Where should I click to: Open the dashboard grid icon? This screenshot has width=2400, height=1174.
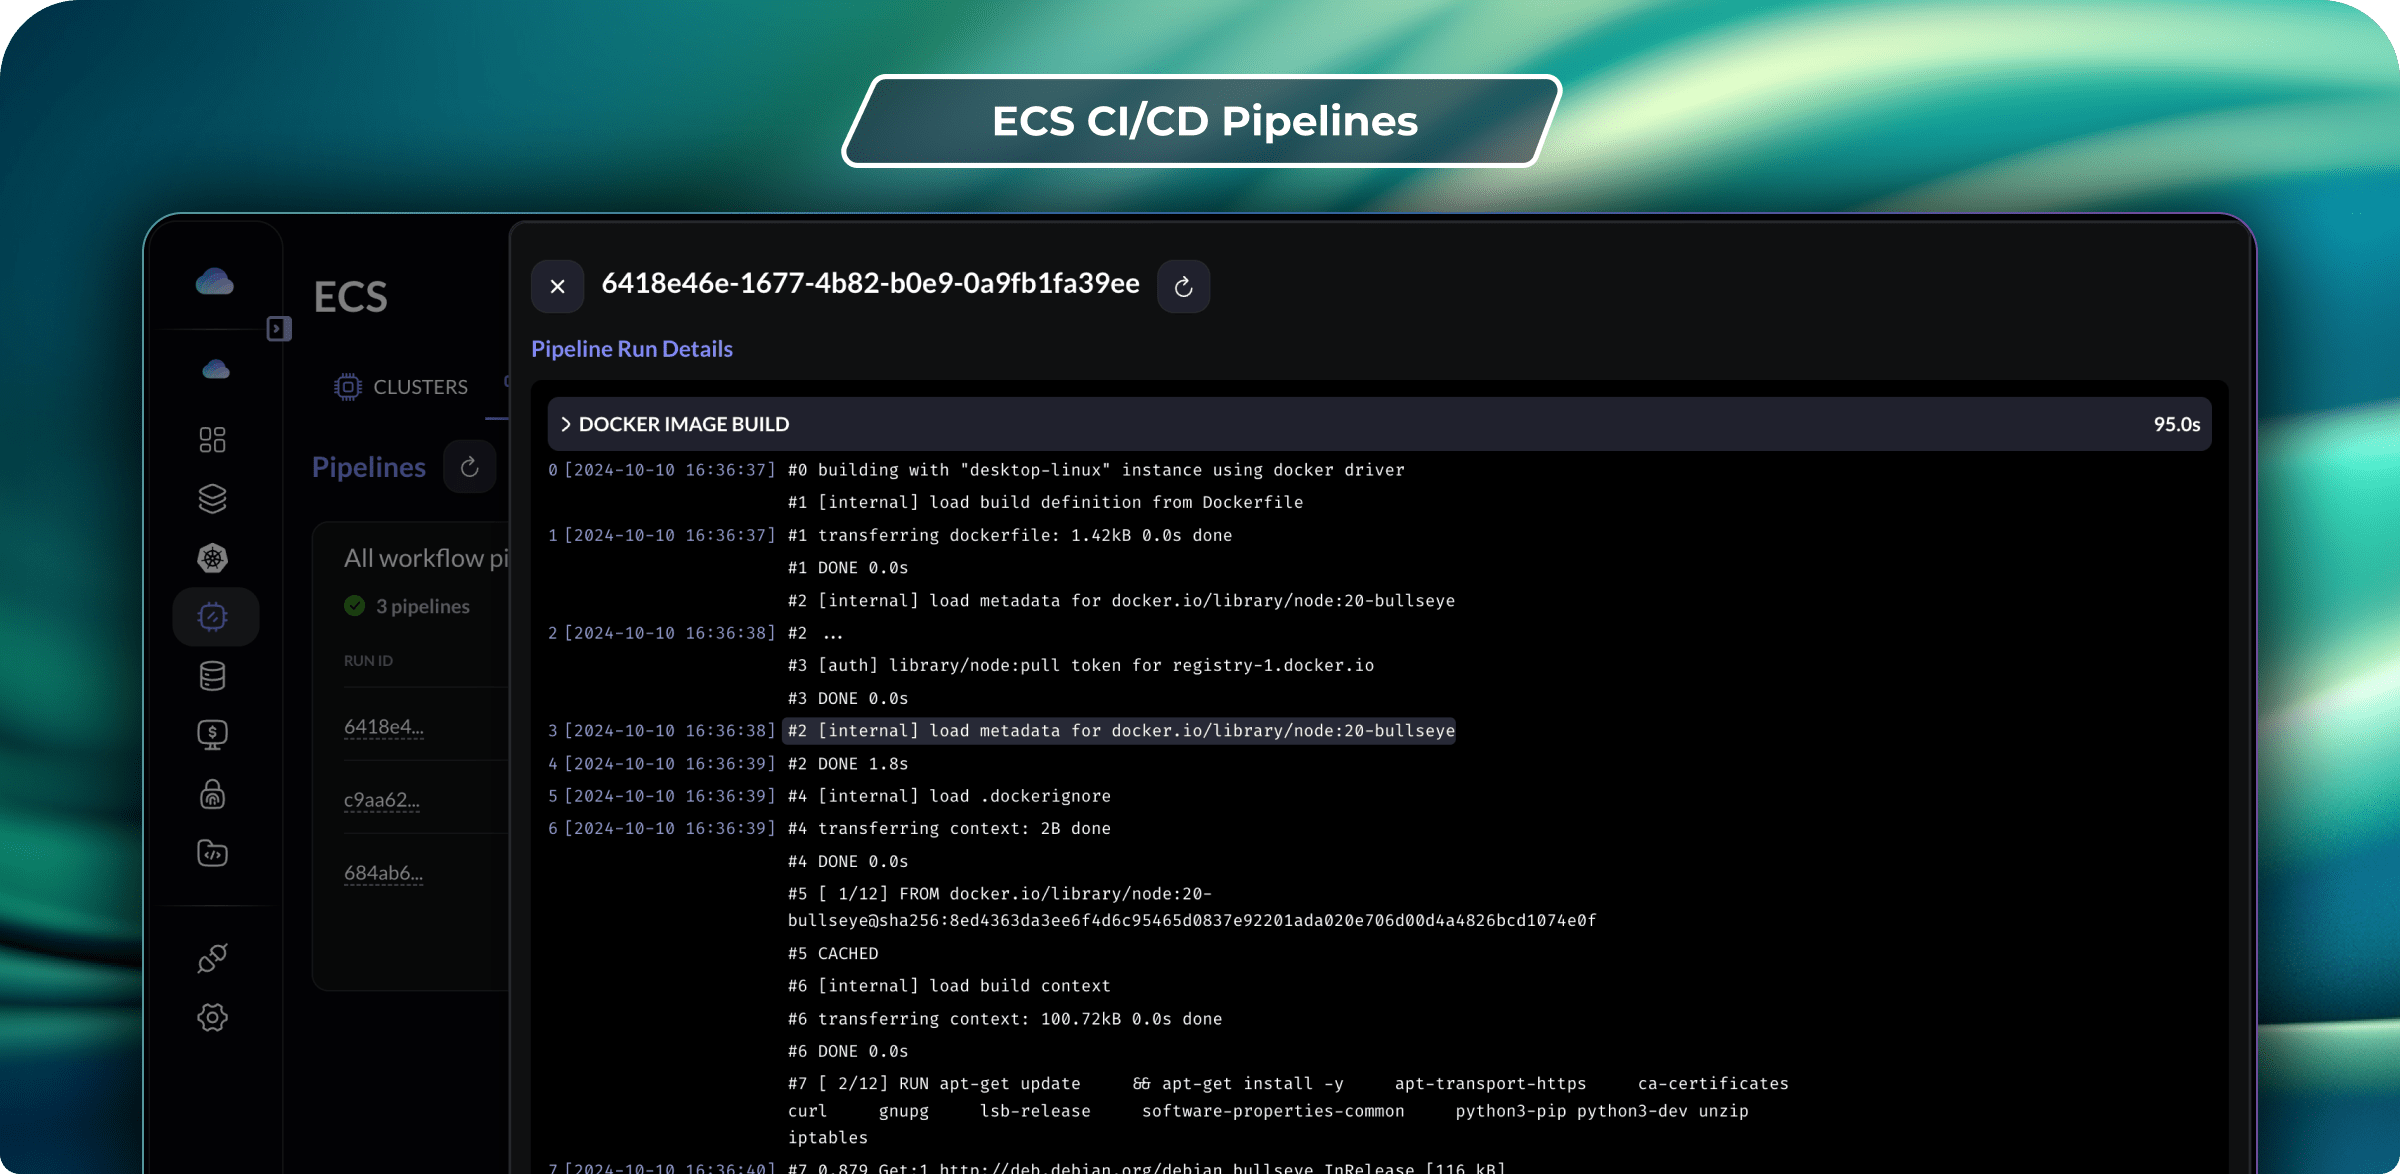point(212,438)
